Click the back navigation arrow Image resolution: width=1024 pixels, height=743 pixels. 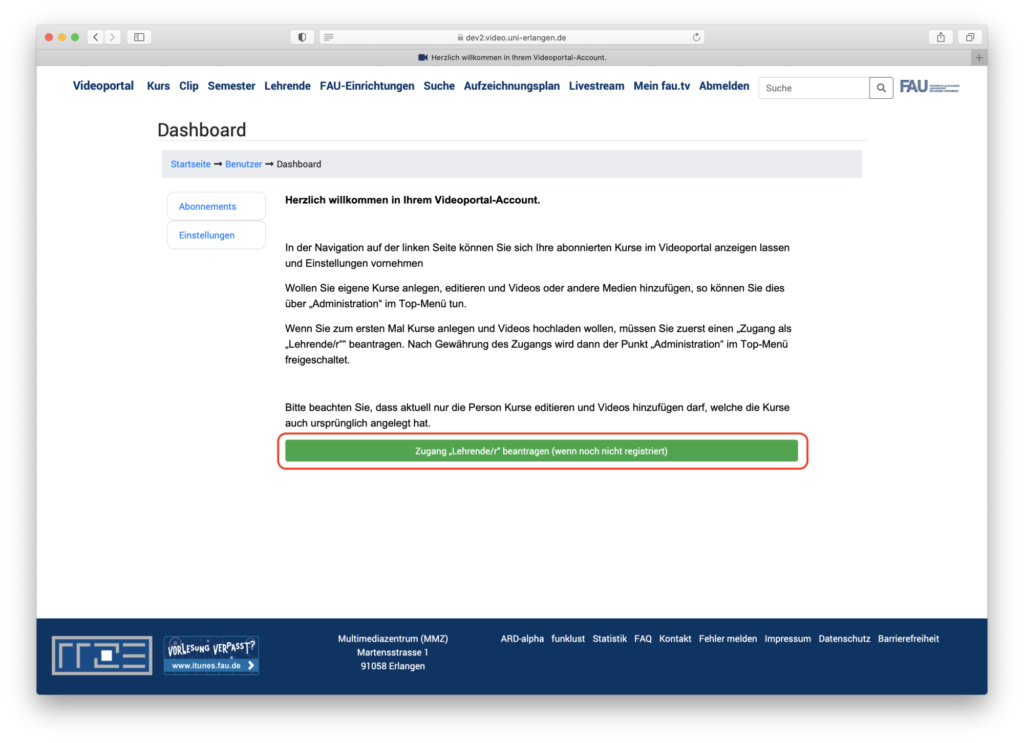coord(95,36)
